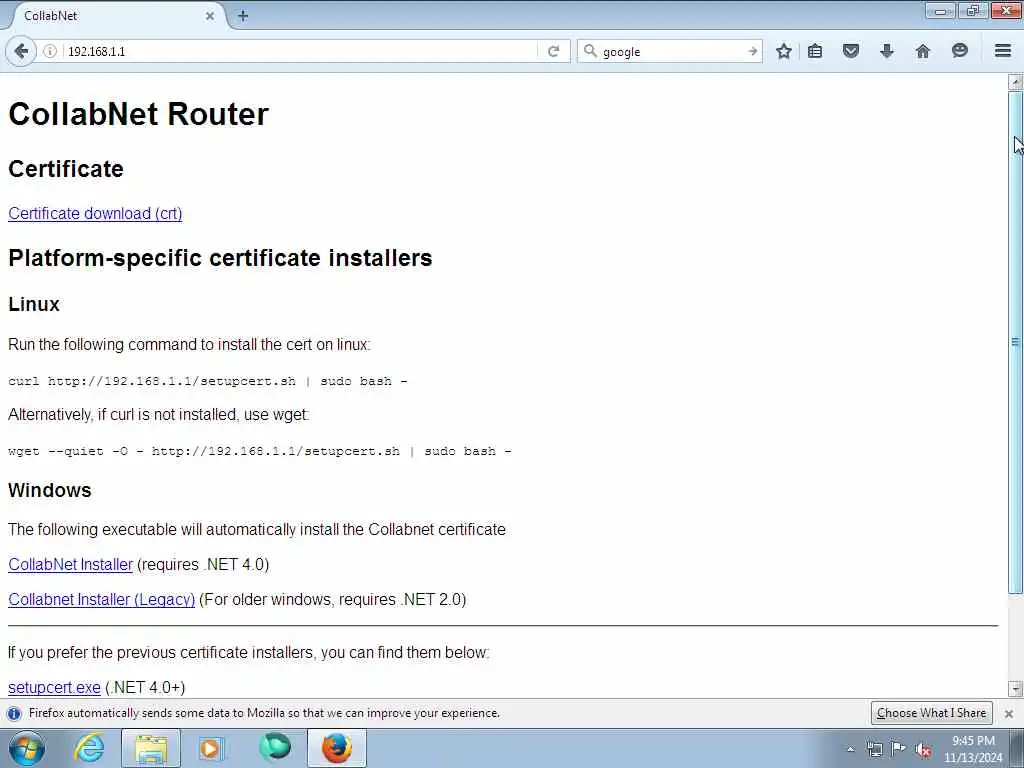Click the wget --quiet command text
1024x768 pixels.
[260, 451]
